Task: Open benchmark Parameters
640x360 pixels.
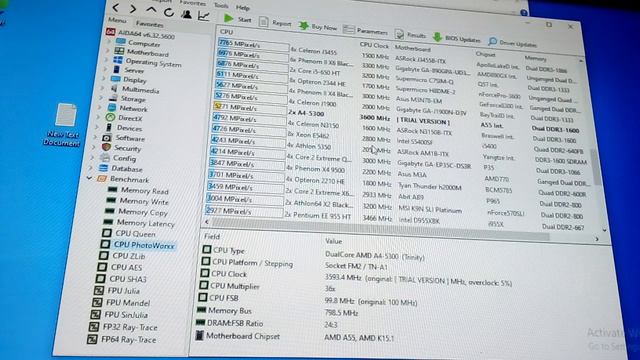Action: click(365, 30)
